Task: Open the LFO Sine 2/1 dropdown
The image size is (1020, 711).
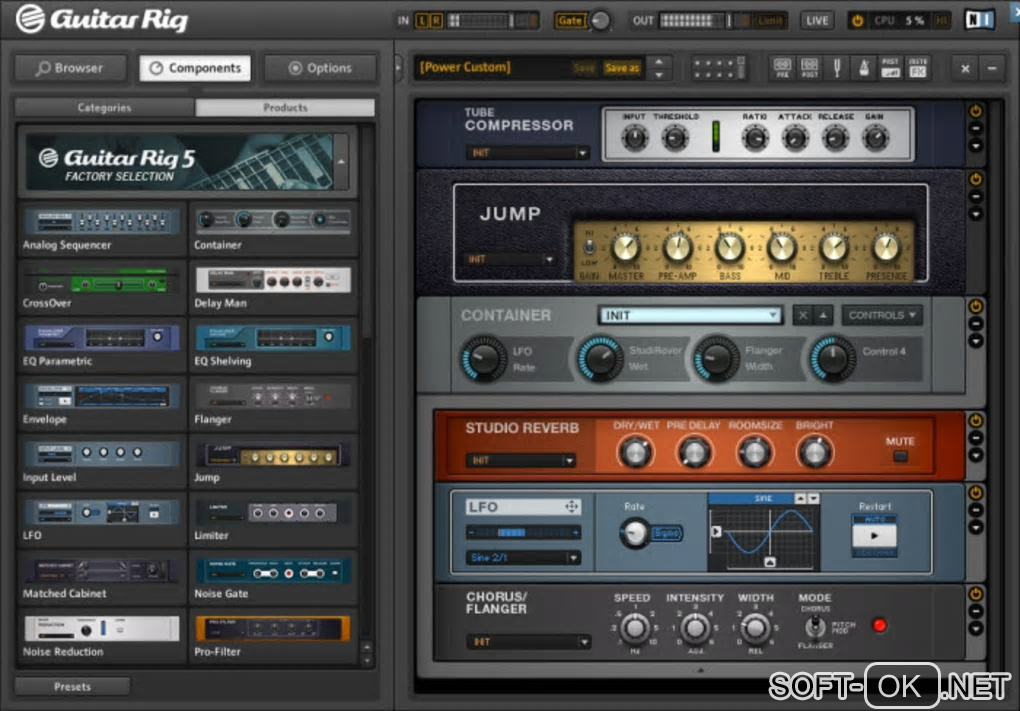Action: point(523,557)
